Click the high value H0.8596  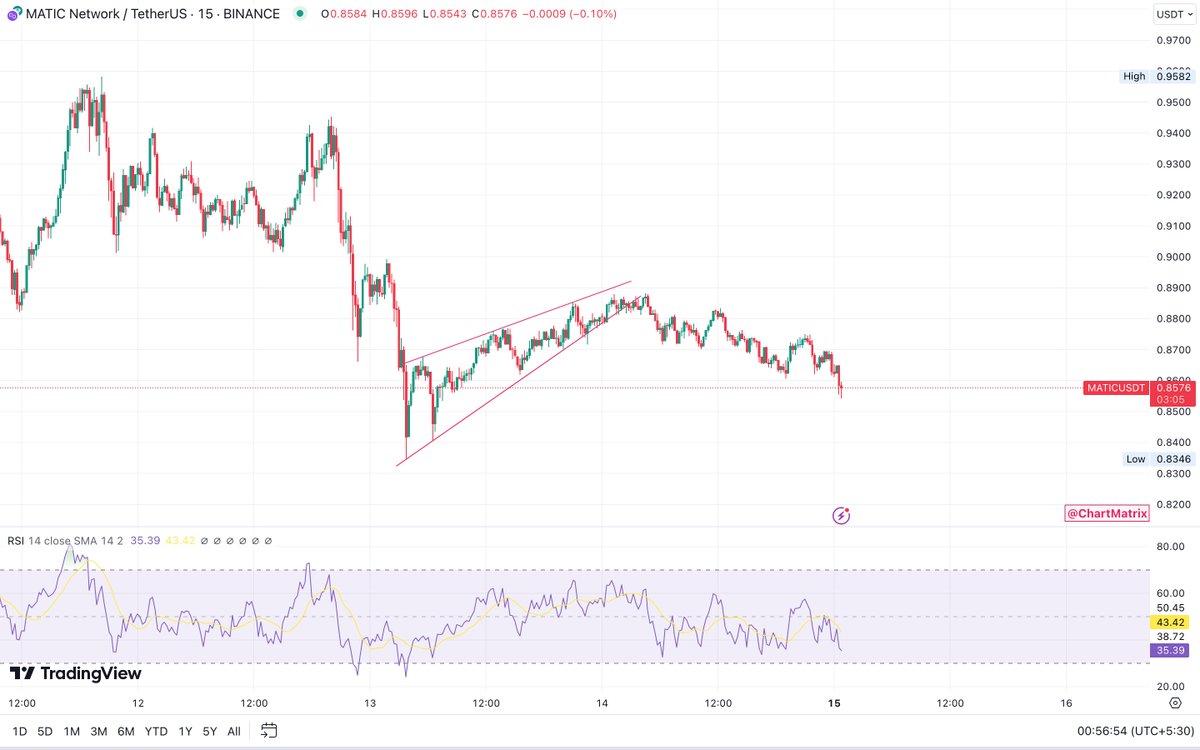397,14
